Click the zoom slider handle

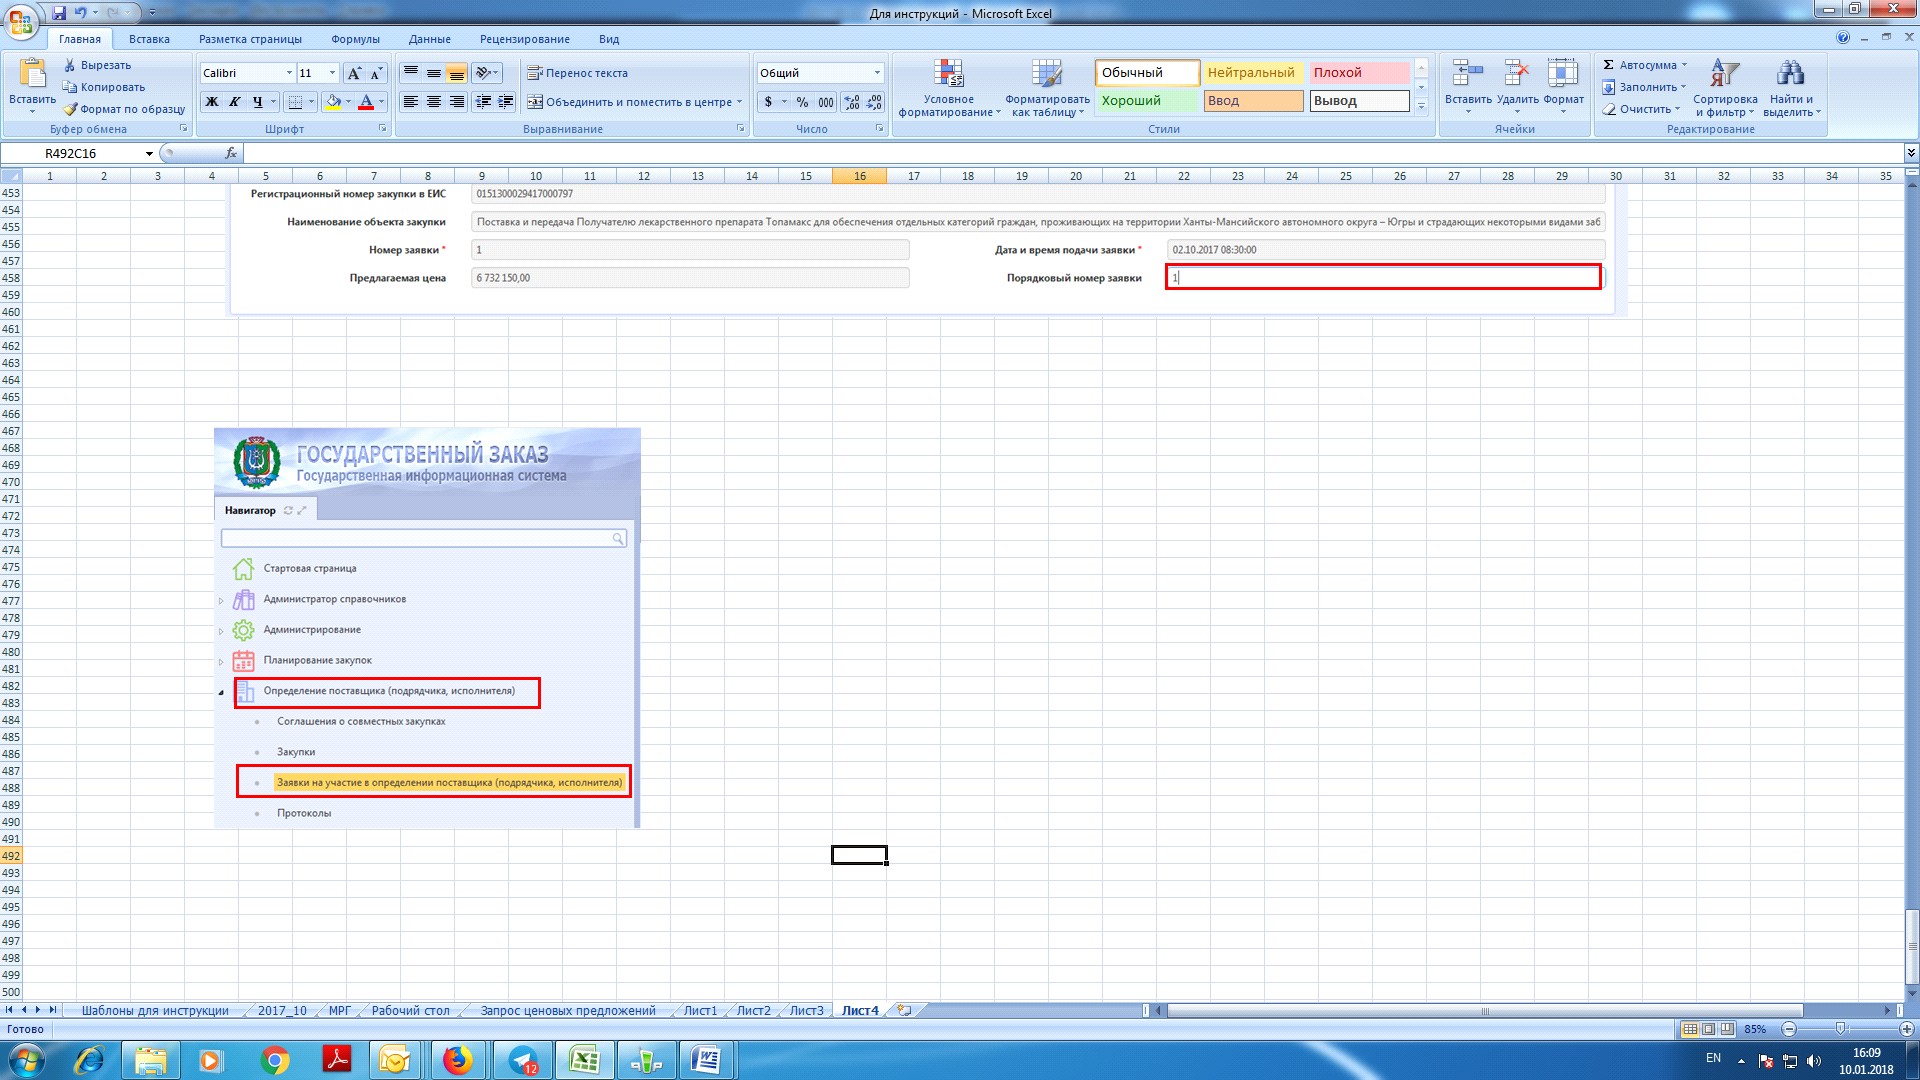click(1840, 1029)
